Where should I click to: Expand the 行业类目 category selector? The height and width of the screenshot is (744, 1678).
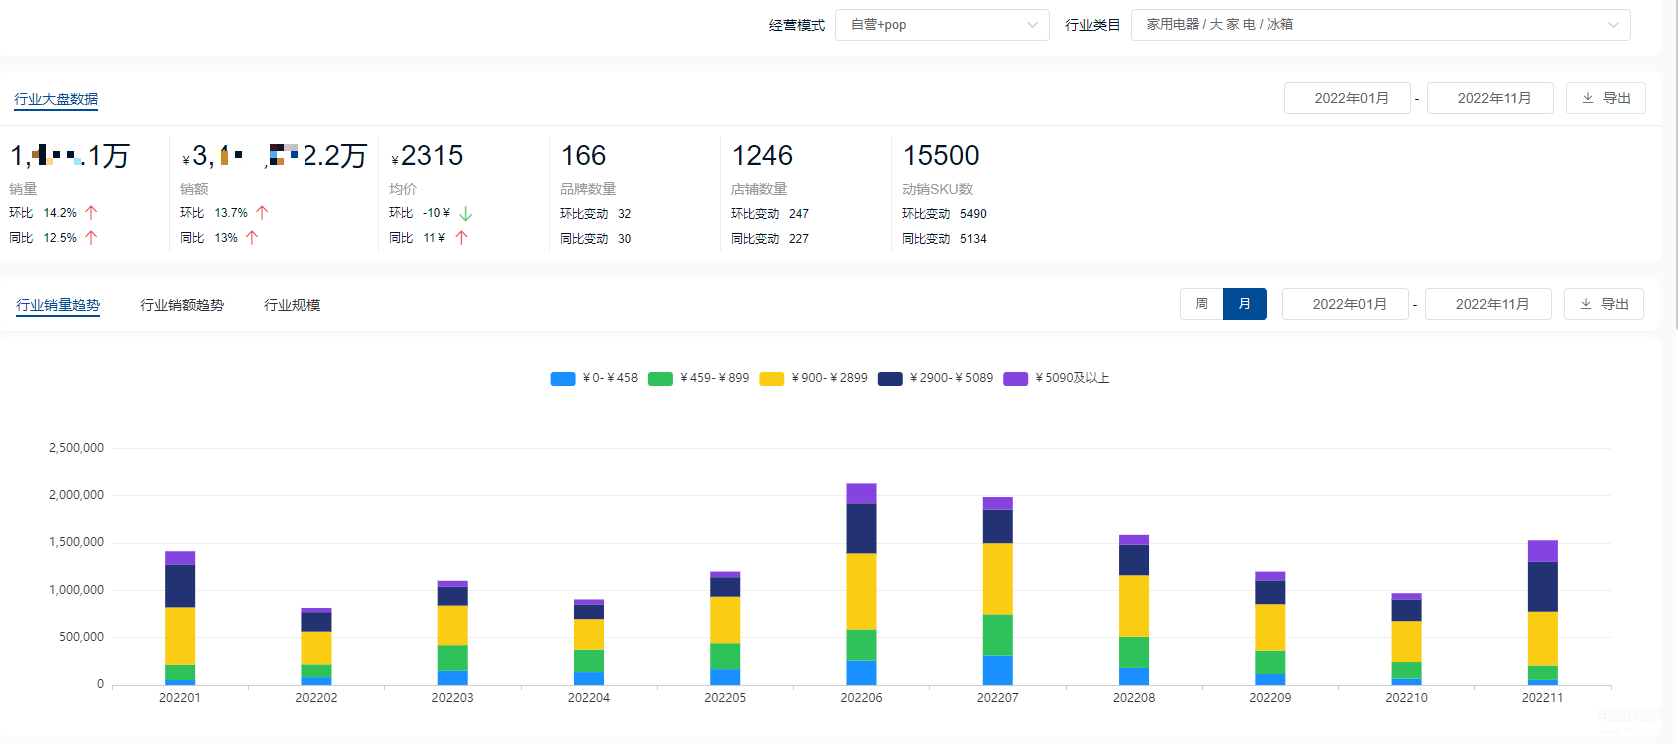coord(1380,25)
